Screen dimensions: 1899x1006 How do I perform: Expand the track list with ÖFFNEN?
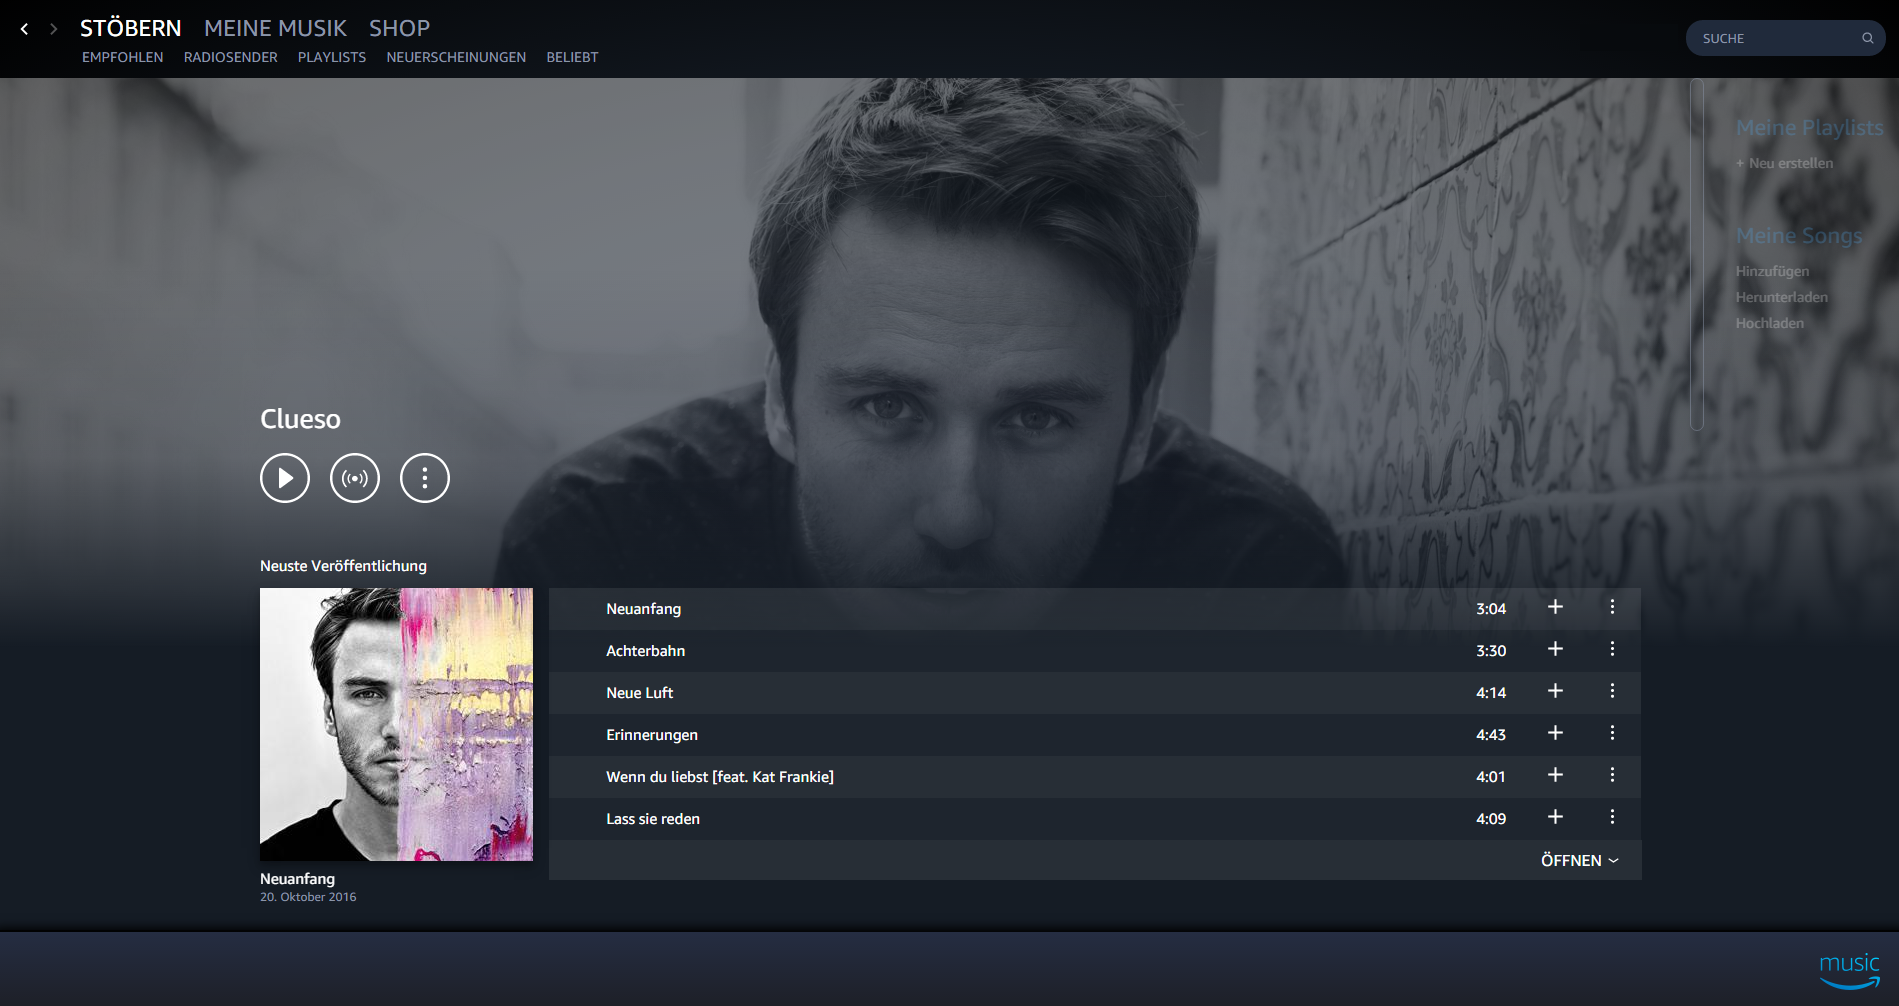coord(1579,860)
